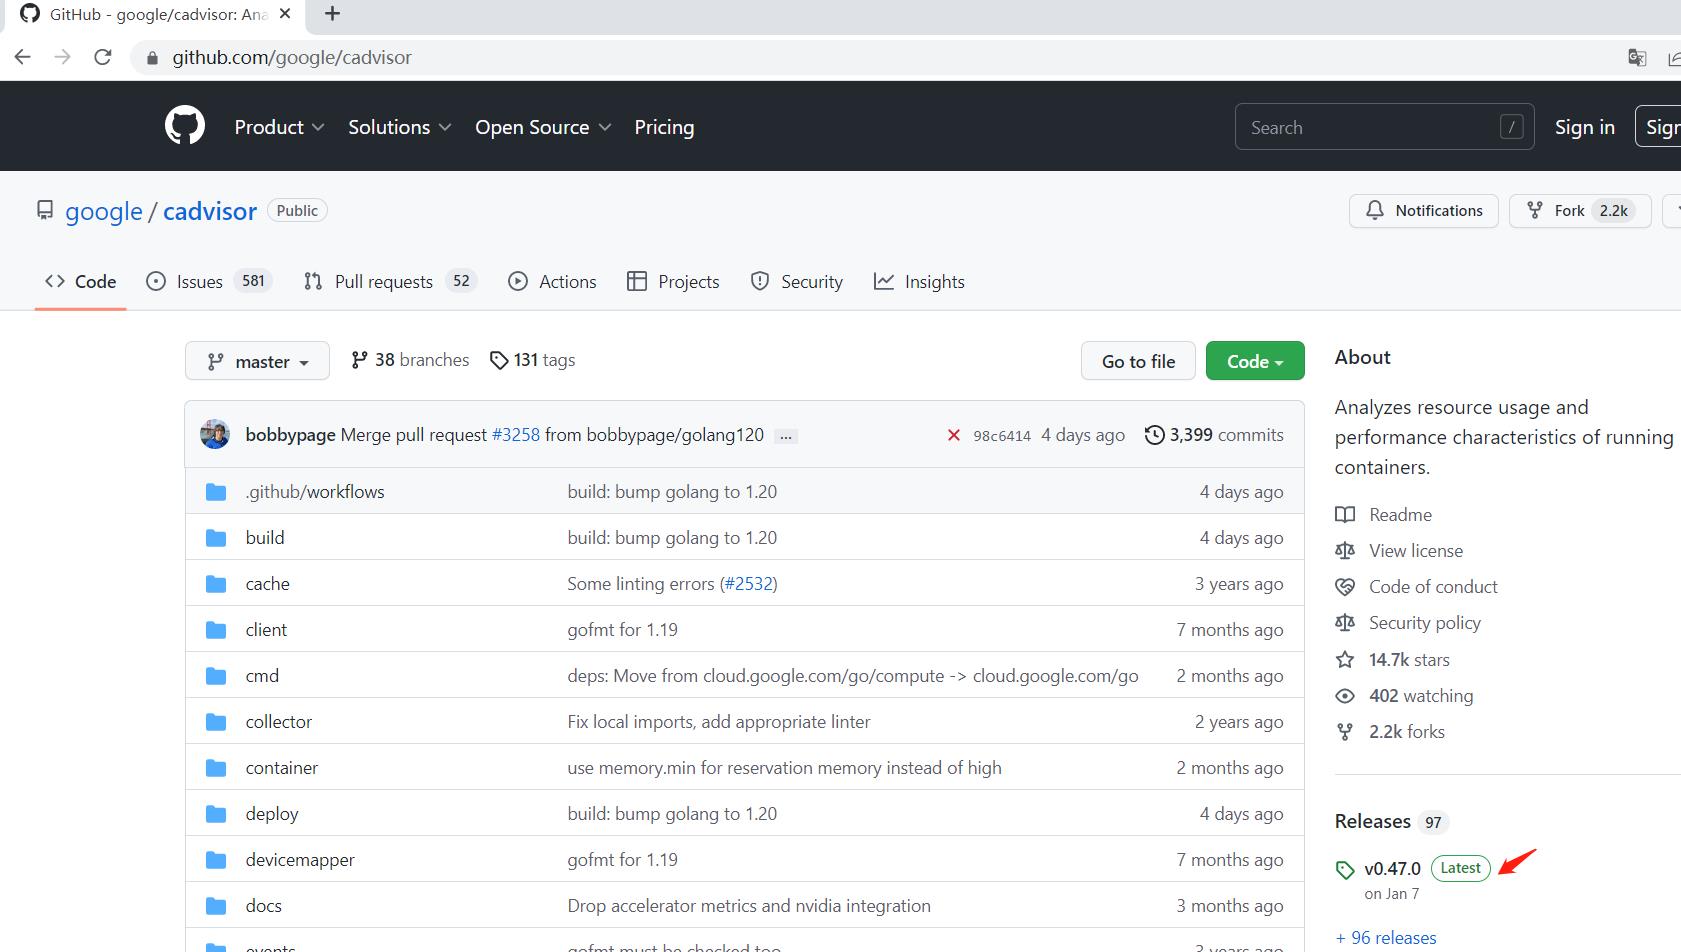Click View license link

click(x=1416, y=551)
